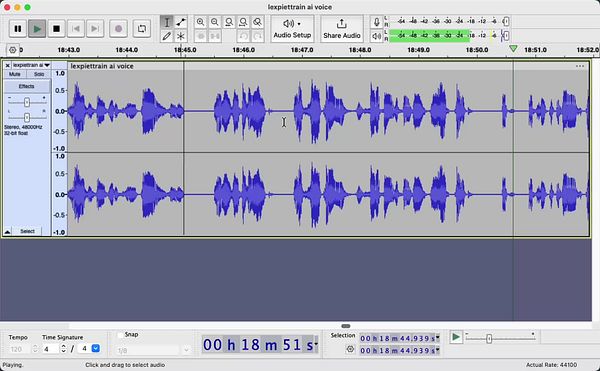Fit selection to width zoom icon
This screenshot has height=371, width=600.
coord(229,22)
